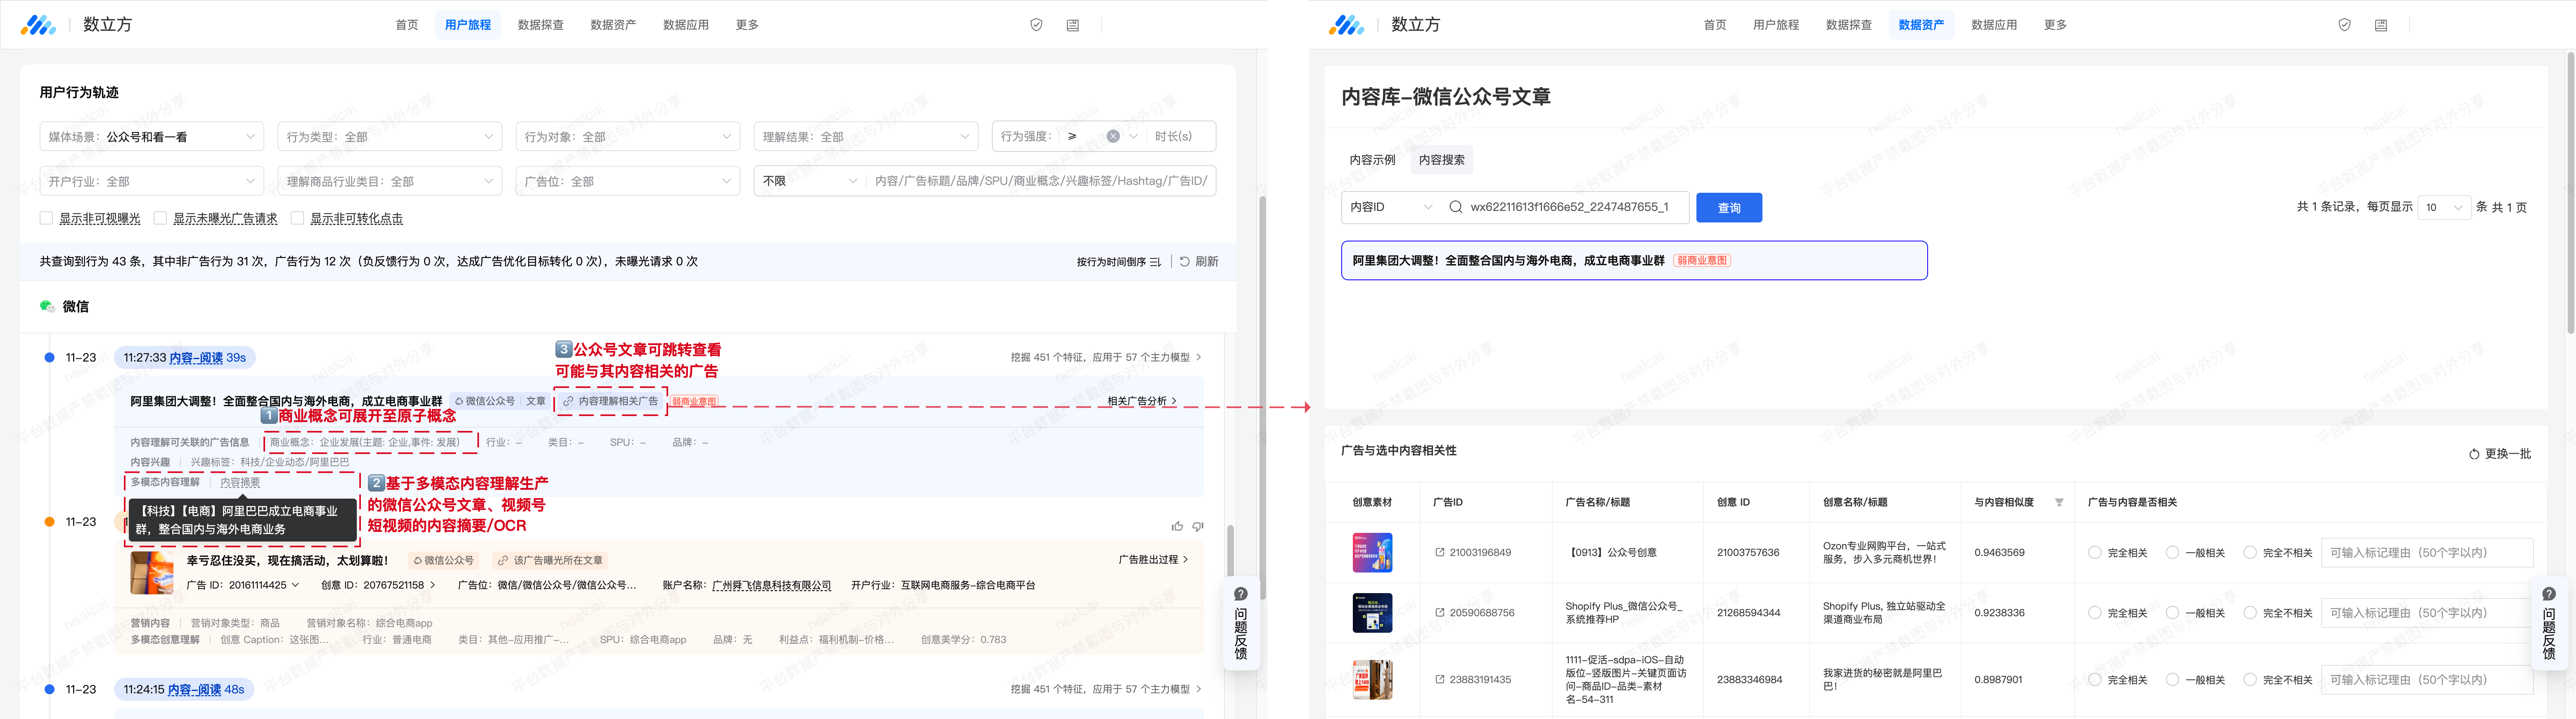Click the 更换一批 refresh icon
The height and width of the screenshot is (719, 2576).
2474,454
